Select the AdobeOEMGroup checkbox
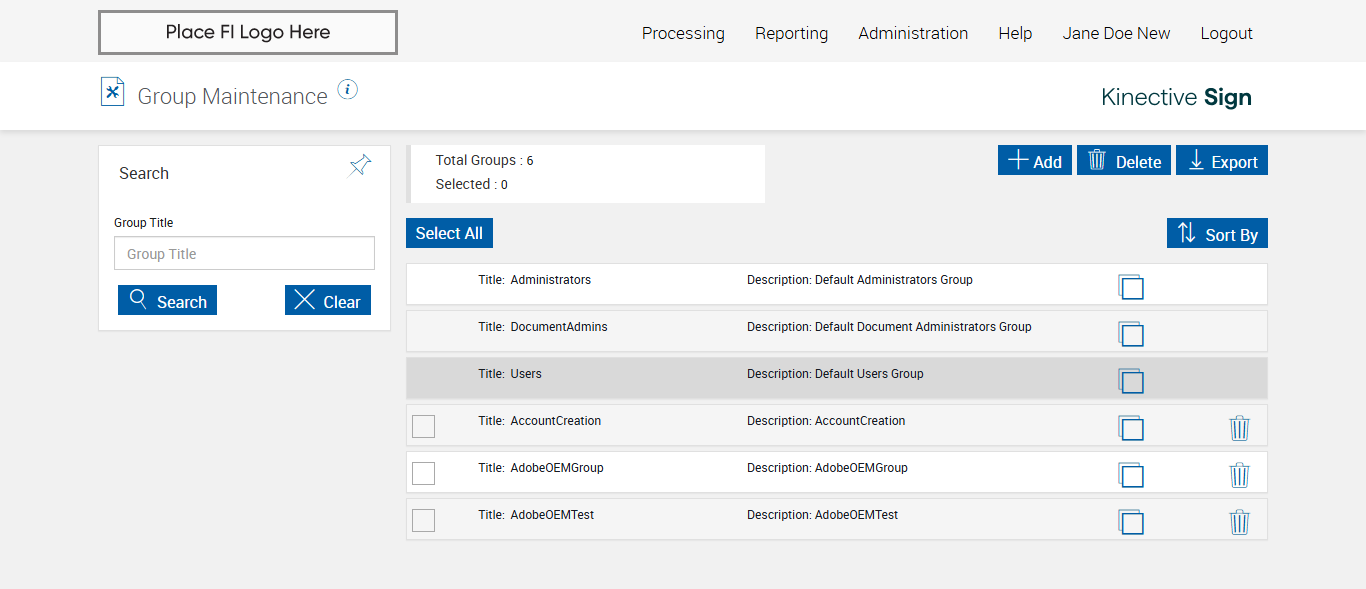 pos(424,474)
